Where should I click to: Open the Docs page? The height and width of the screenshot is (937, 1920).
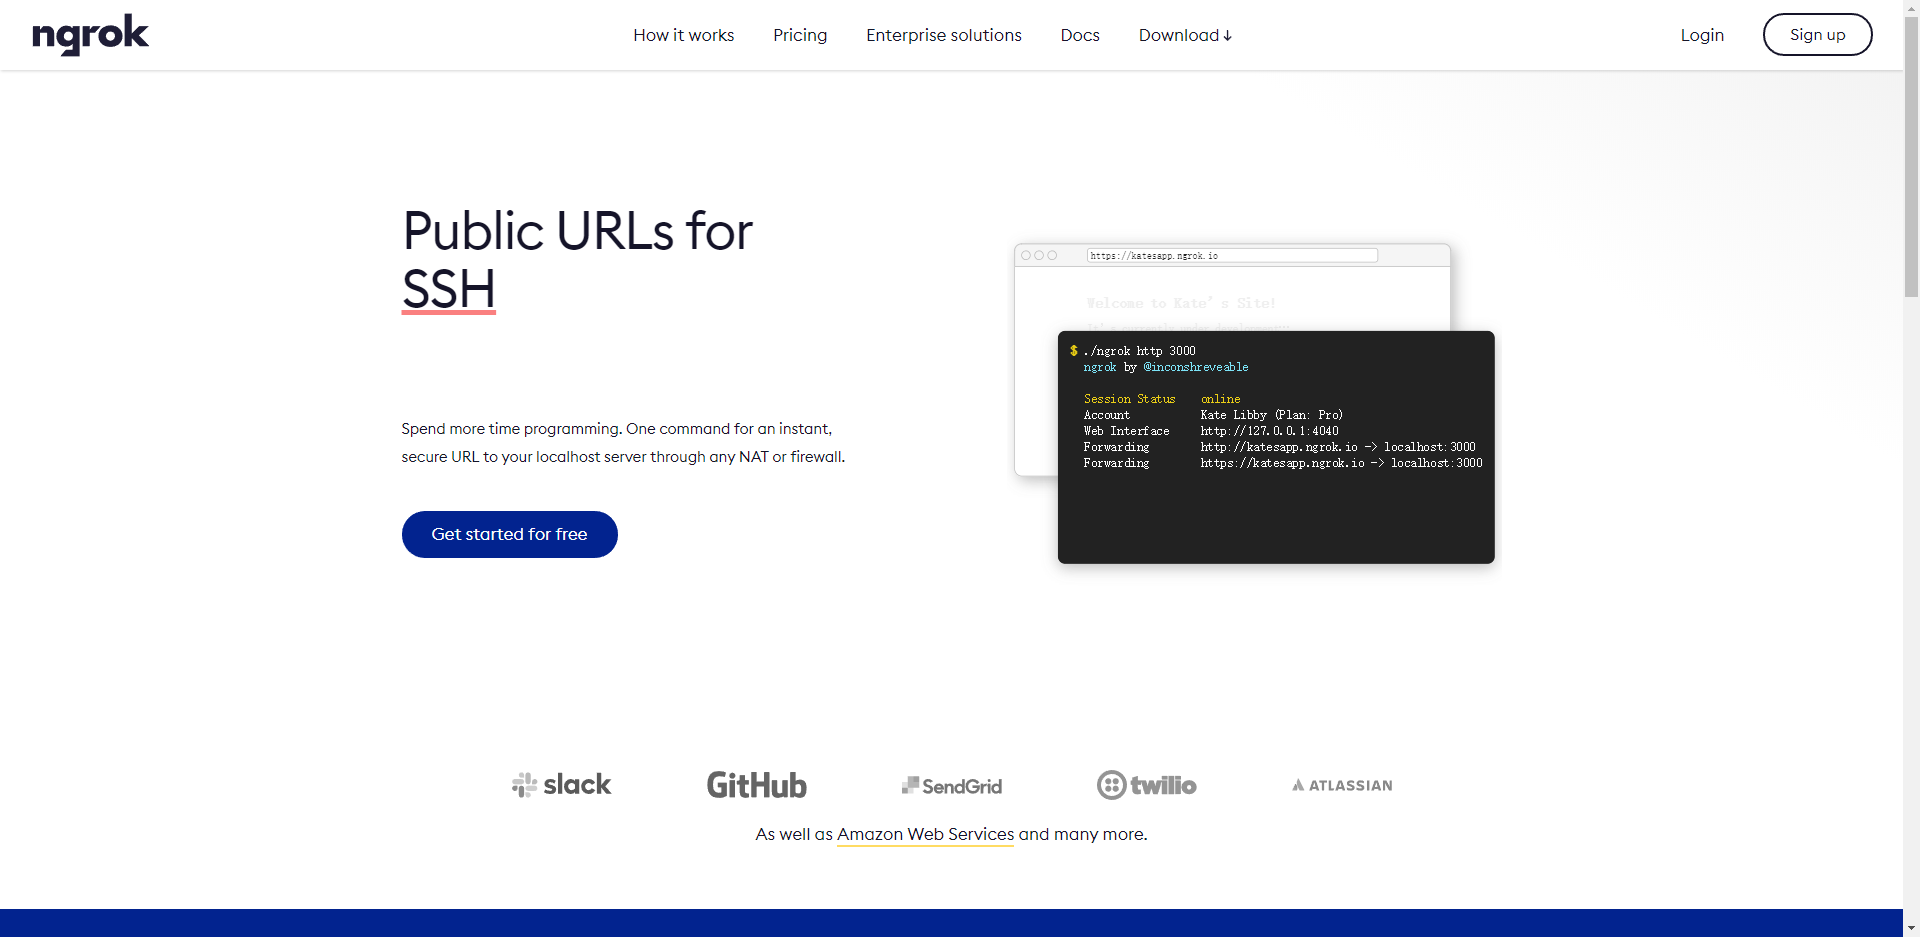point(1079,35)
